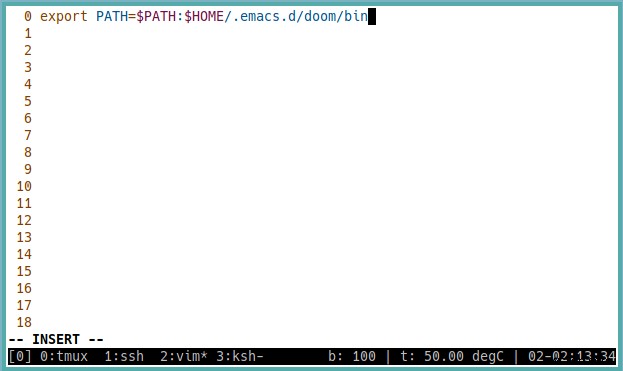The width and height of the screenshot is (623, 371).
Task: Click line number 1
Action: coord(28,33)
